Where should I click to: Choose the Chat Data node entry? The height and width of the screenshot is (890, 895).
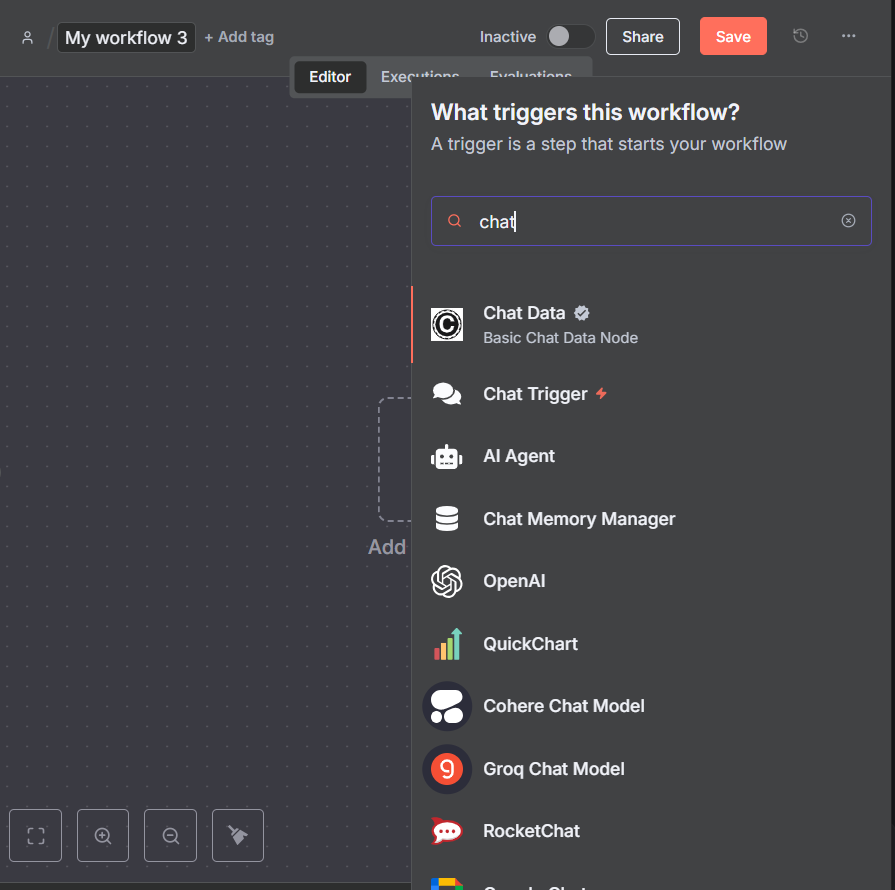click(x=653, y=324)
